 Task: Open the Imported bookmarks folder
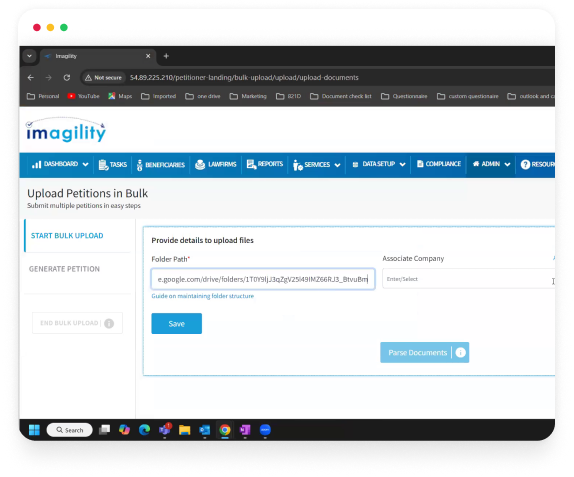[x=159, y=96]
